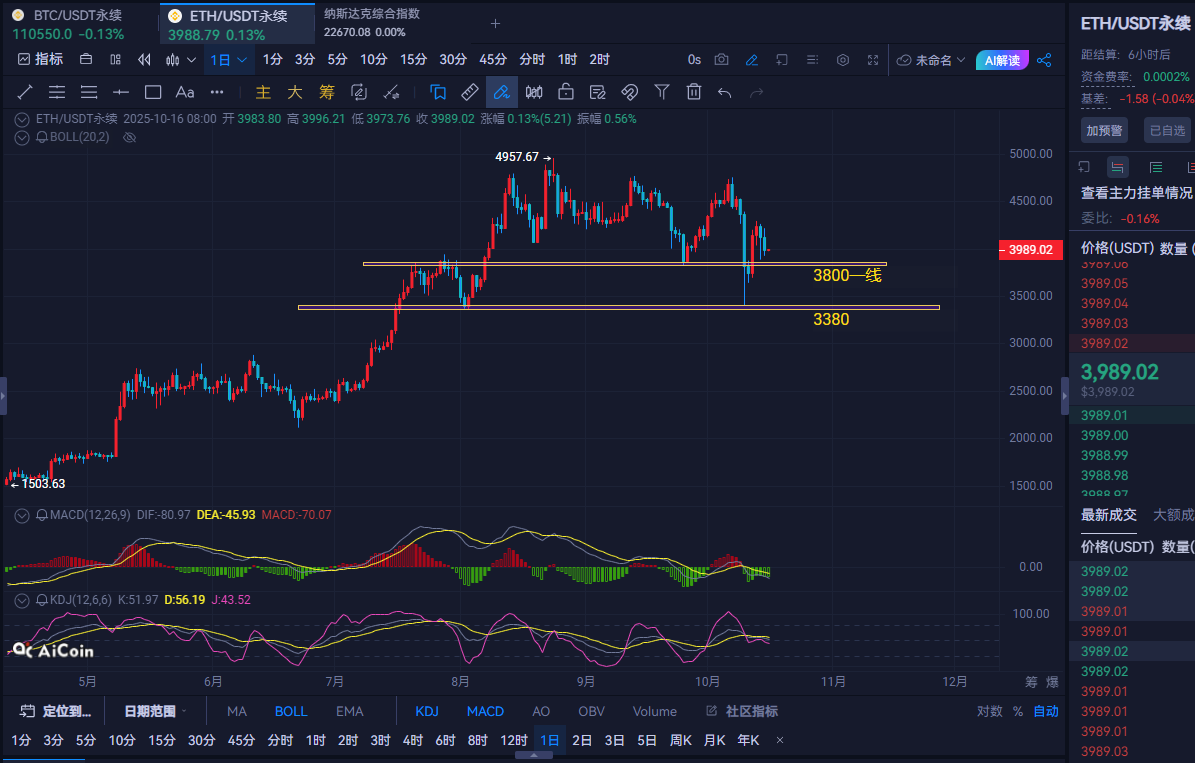The width and height of the screenshot is (1195, 763).
Task: Enable the EMA indicator toggle
Action: 349,711
